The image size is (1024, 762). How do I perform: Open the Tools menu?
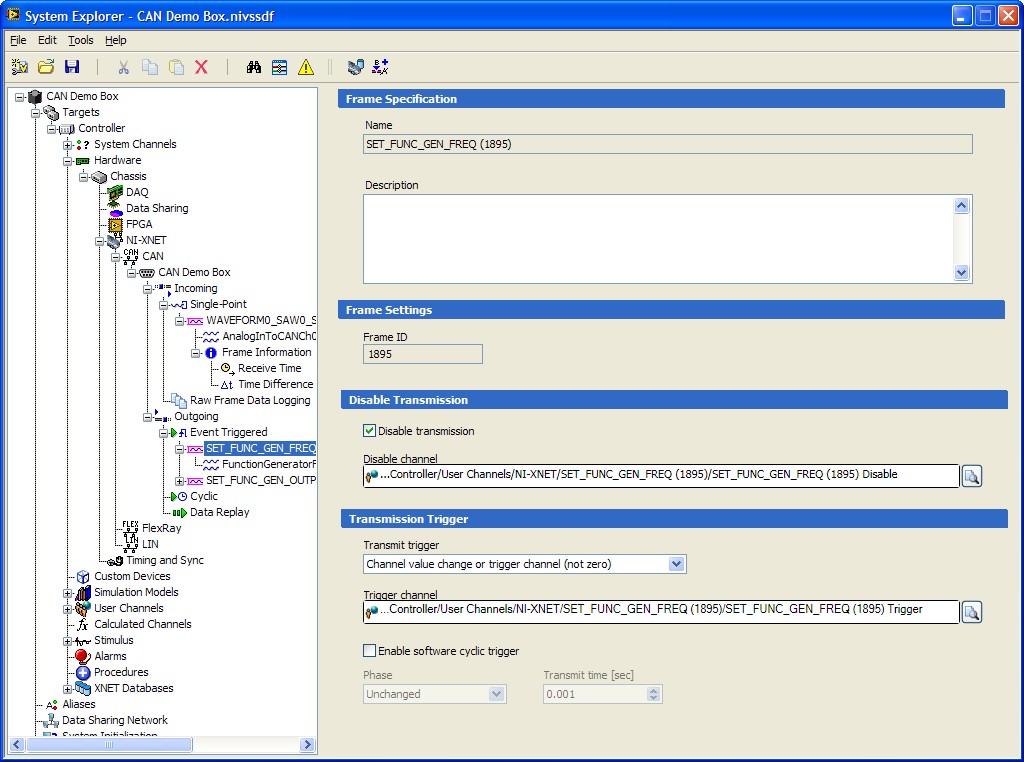click(81, 40)
